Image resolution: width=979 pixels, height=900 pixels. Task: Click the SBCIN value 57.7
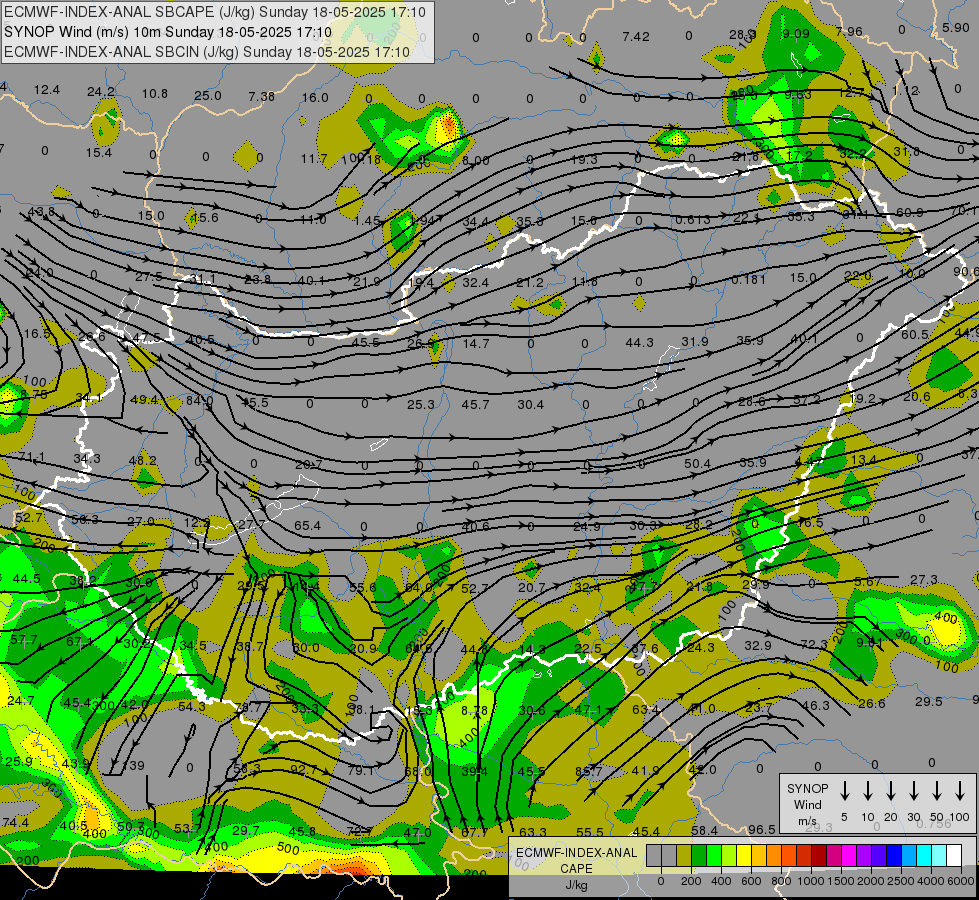coord(24,640)
